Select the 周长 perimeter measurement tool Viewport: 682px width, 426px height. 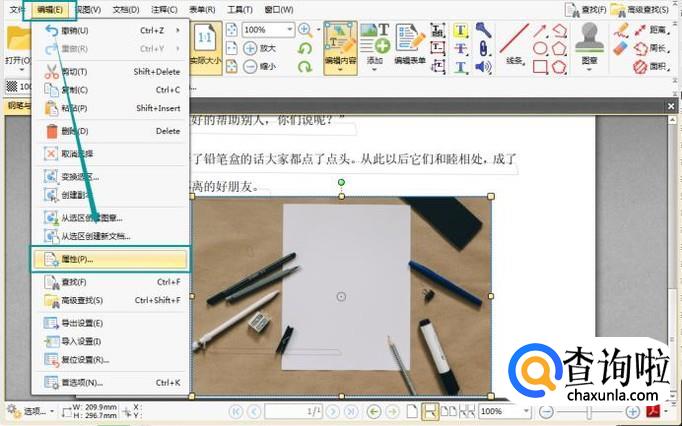tap(651, 48)
